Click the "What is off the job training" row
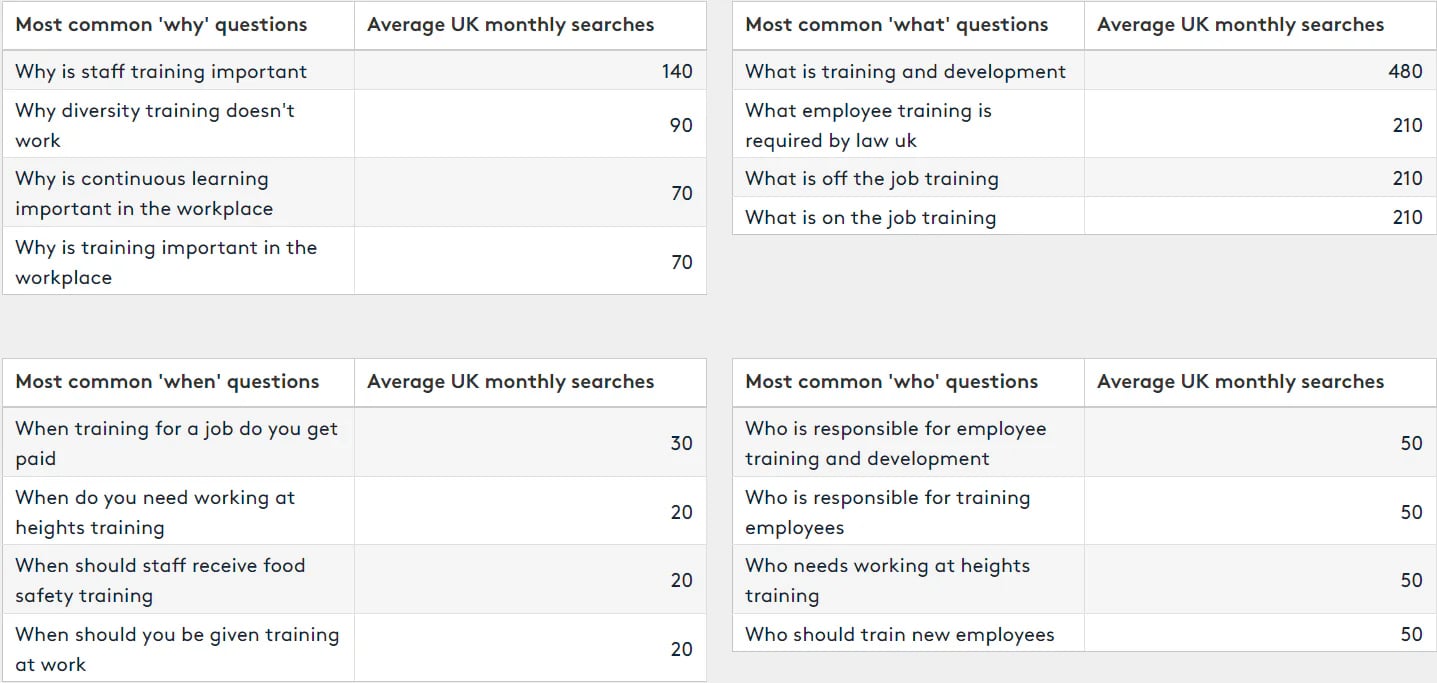The width and height of the screenshot is (1437, 683). (x=872, y=179)
